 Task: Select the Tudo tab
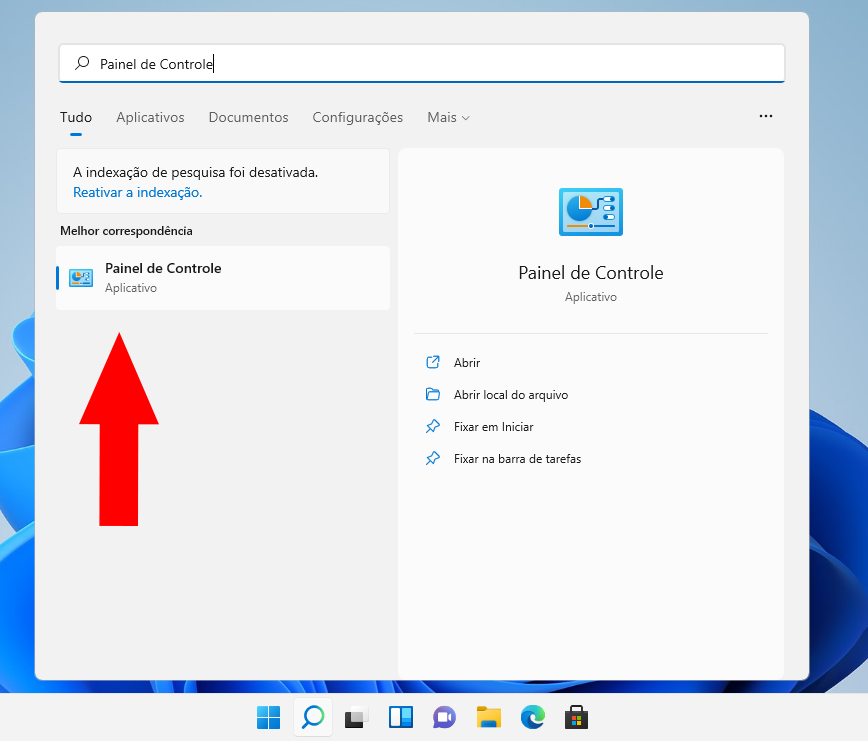[x=76, y=117]
